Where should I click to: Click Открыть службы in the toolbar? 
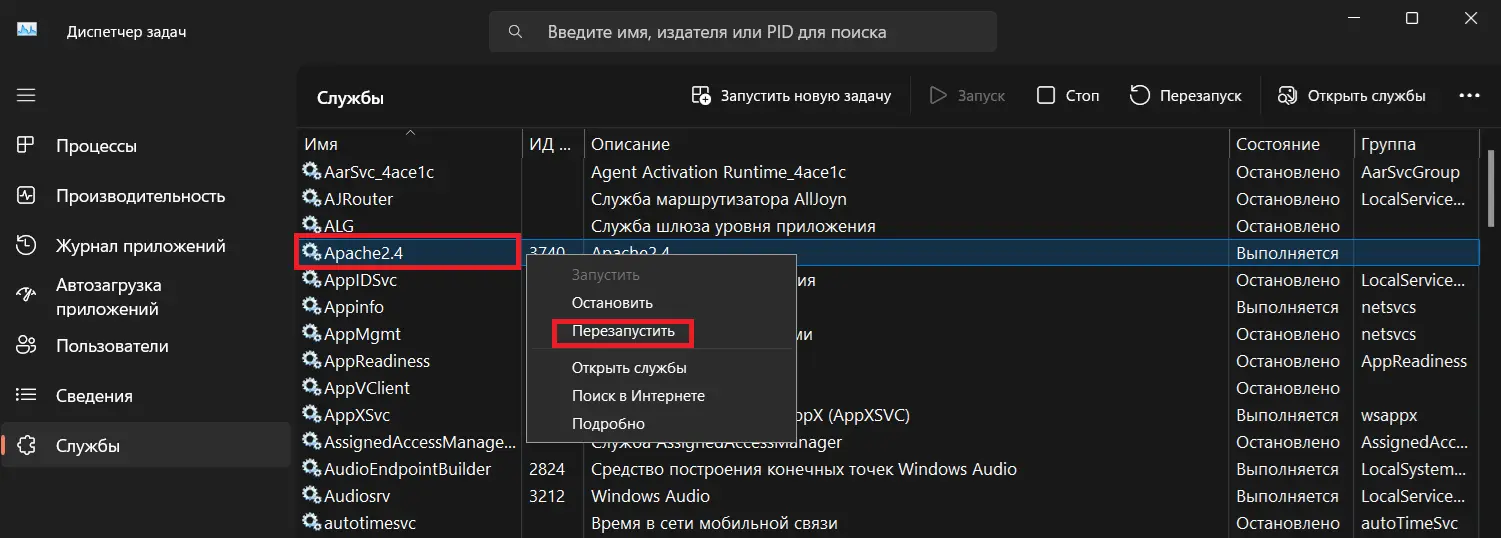click(1351, 96)
